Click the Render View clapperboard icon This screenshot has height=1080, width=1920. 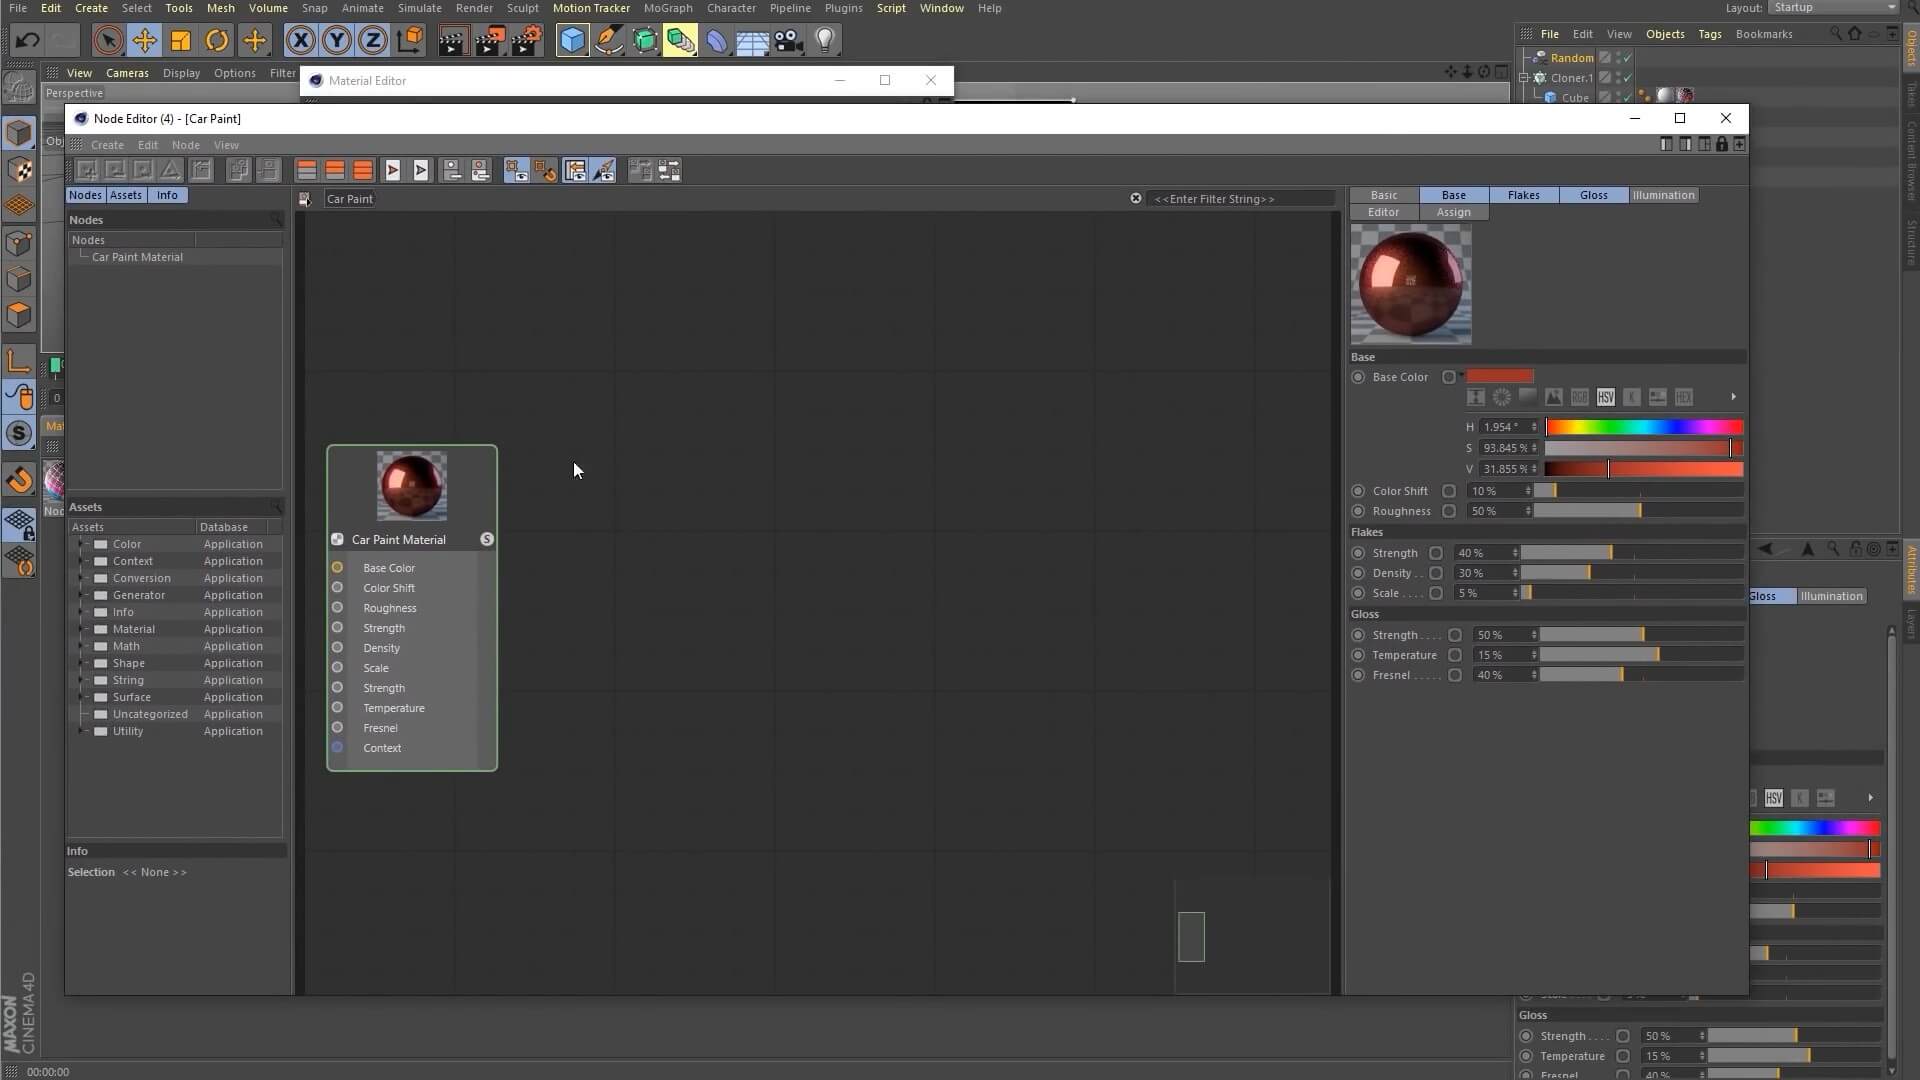[452, 40]
